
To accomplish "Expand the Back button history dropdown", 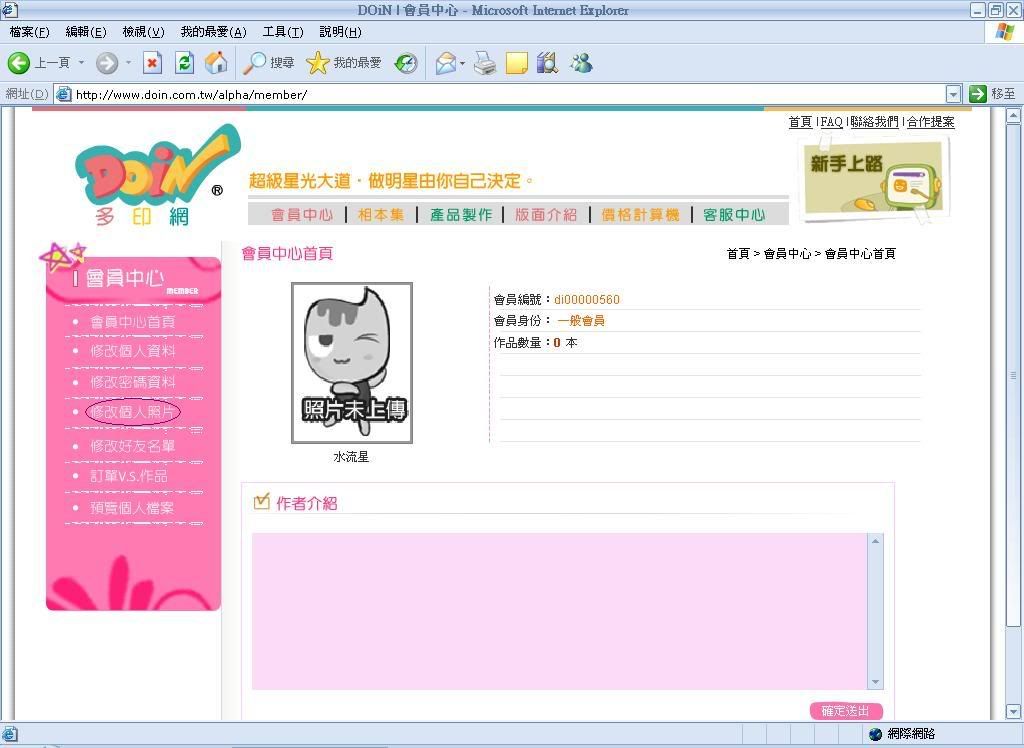I will coord(82,63).
